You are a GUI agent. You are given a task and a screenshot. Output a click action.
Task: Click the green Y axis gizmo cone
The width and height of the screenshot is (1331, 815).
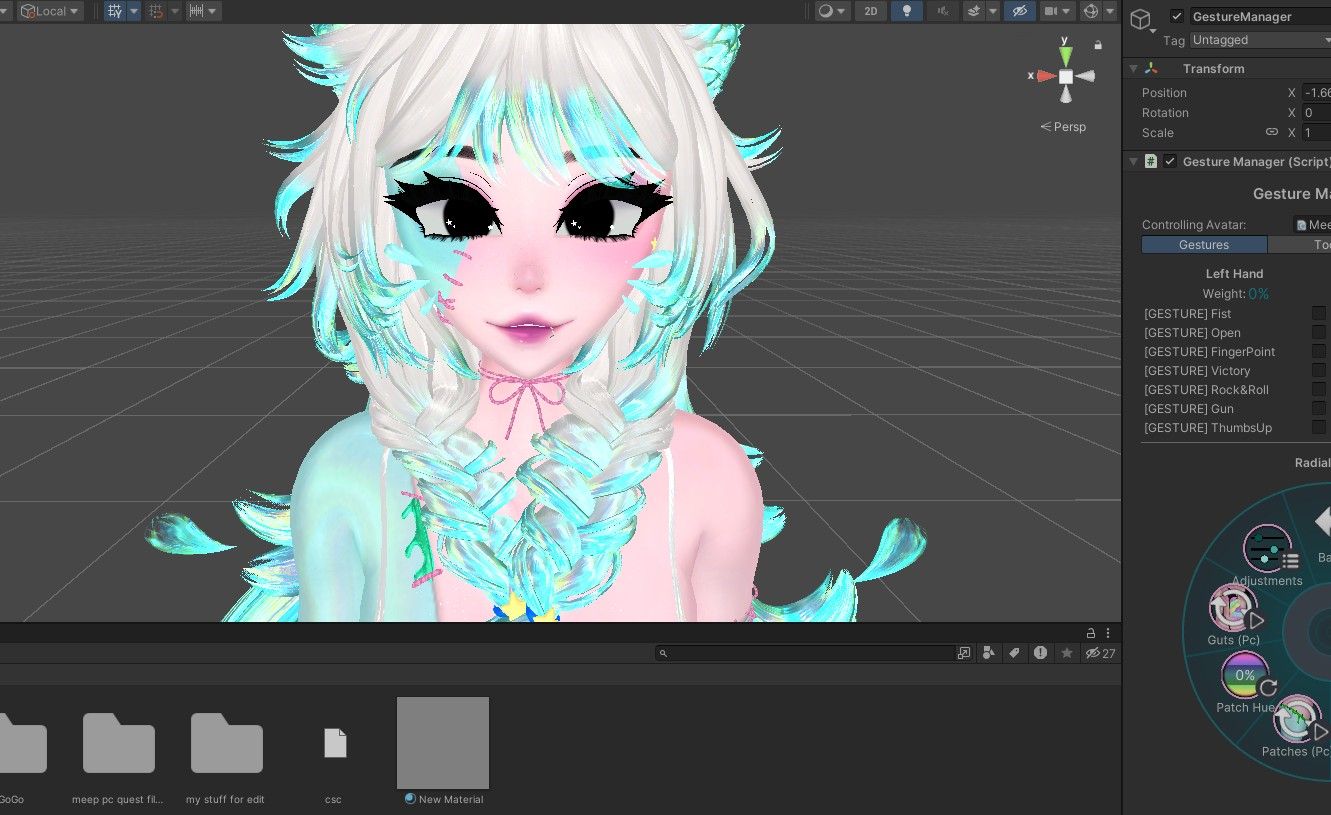(x=1066, y=55)
